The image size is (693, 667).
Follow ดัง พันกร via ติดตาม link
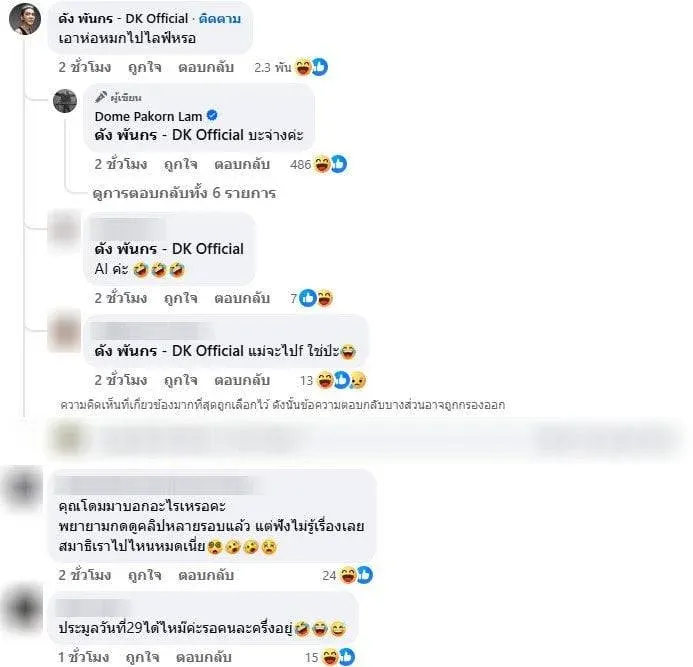[220, 19]
